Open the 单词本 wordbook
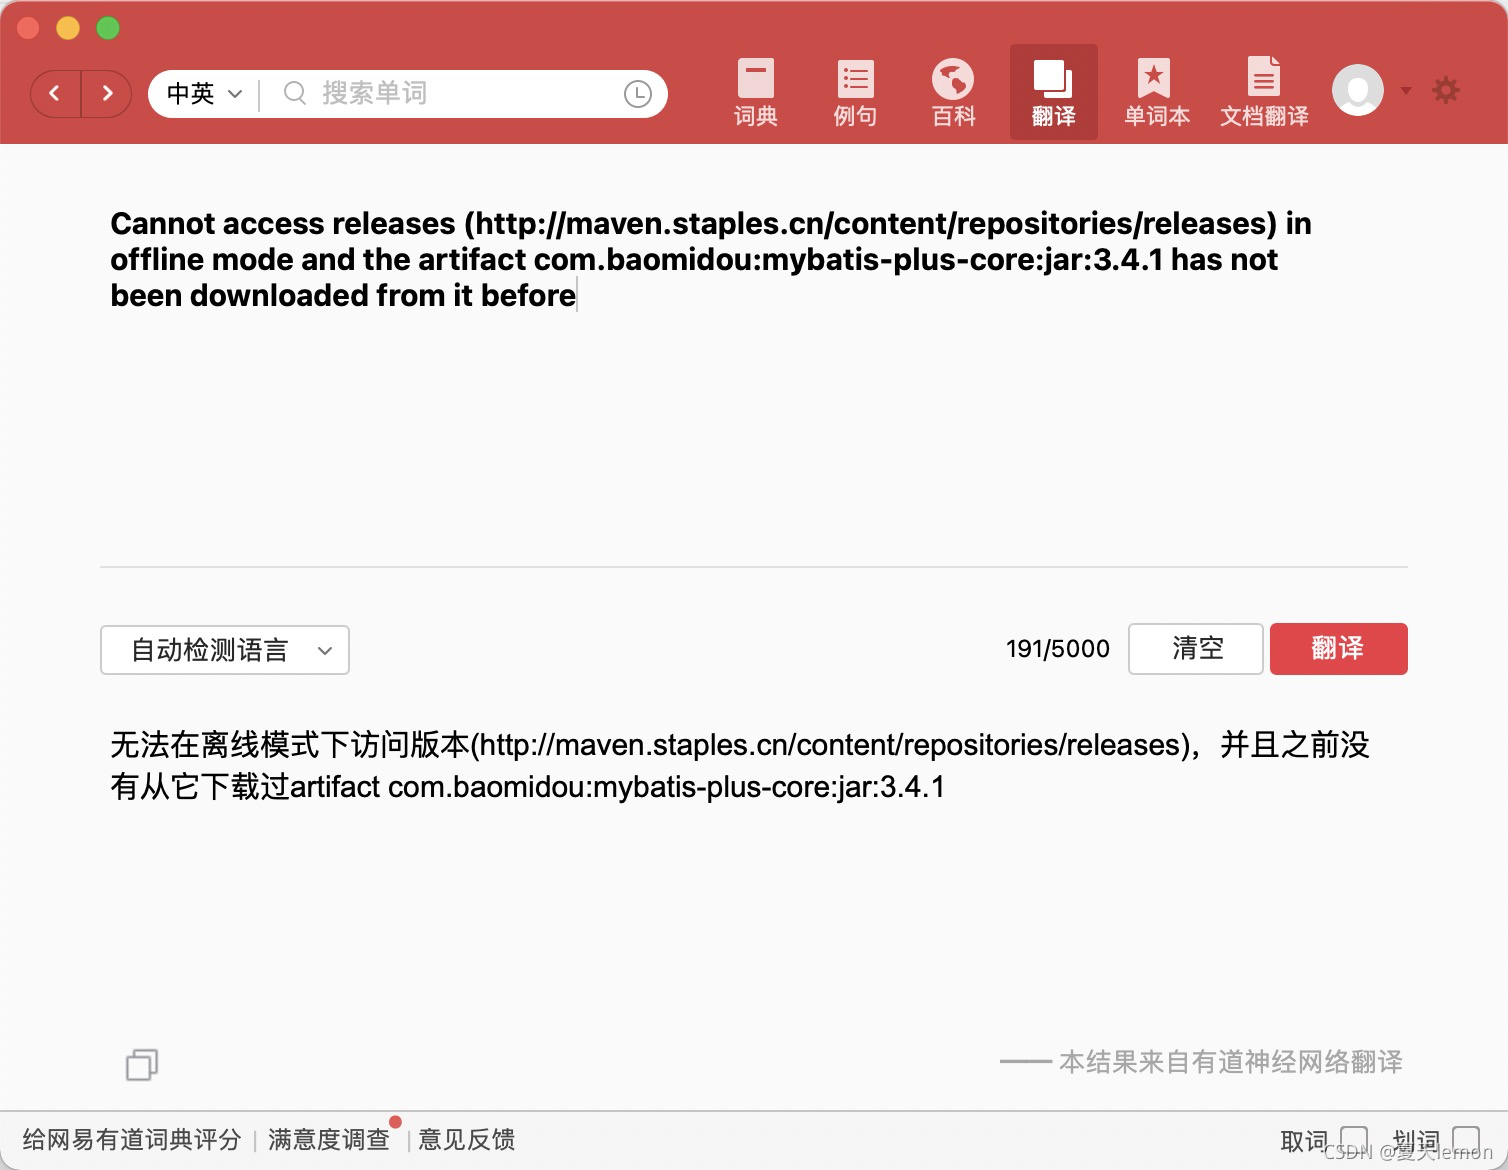Screen dimensions: 1508x1170 pos(1155,90)
